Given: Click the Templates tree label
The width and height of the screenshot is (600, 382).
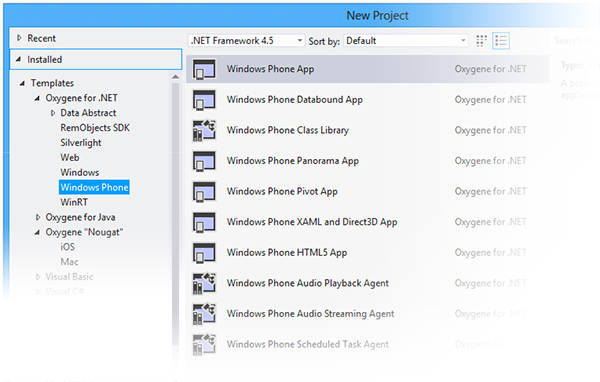Looking at the screenshot, I should click(52, 83).
